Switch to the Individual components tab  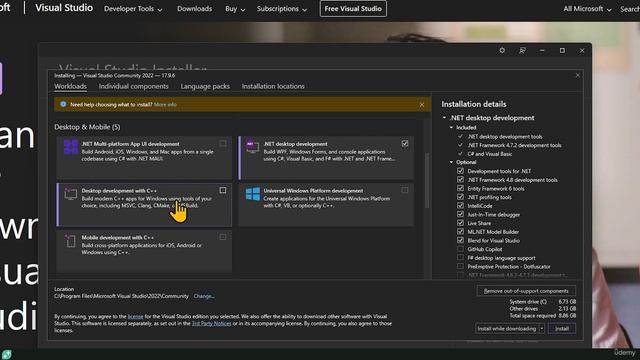point(133,86)
